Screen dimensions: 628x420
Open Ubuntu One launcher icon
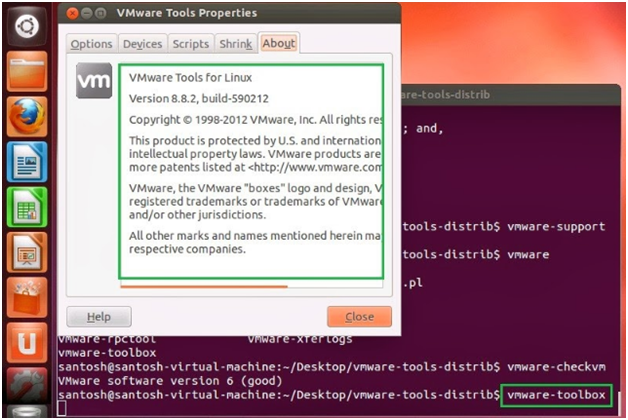[x=27, y=343]
